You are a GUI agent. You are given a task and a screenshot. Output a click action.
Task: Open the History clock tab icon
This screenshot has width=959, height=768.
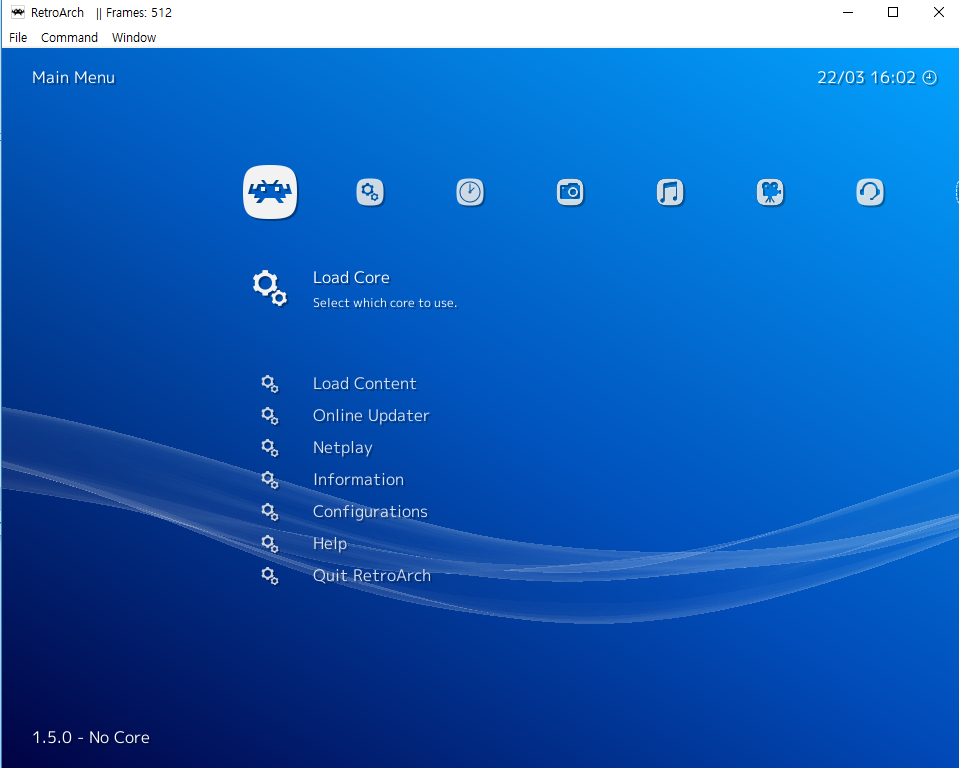click(x=470, y=192)
